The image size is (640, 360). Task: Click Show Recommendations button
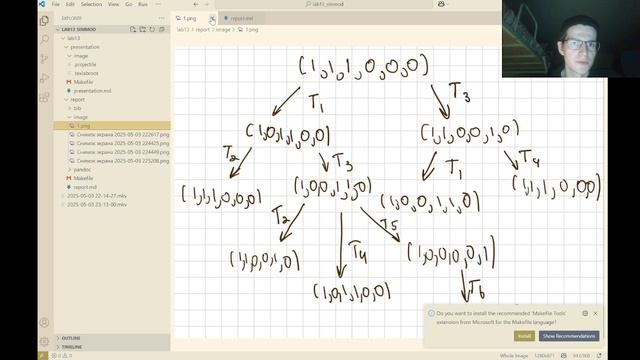(x=569, y=336)
